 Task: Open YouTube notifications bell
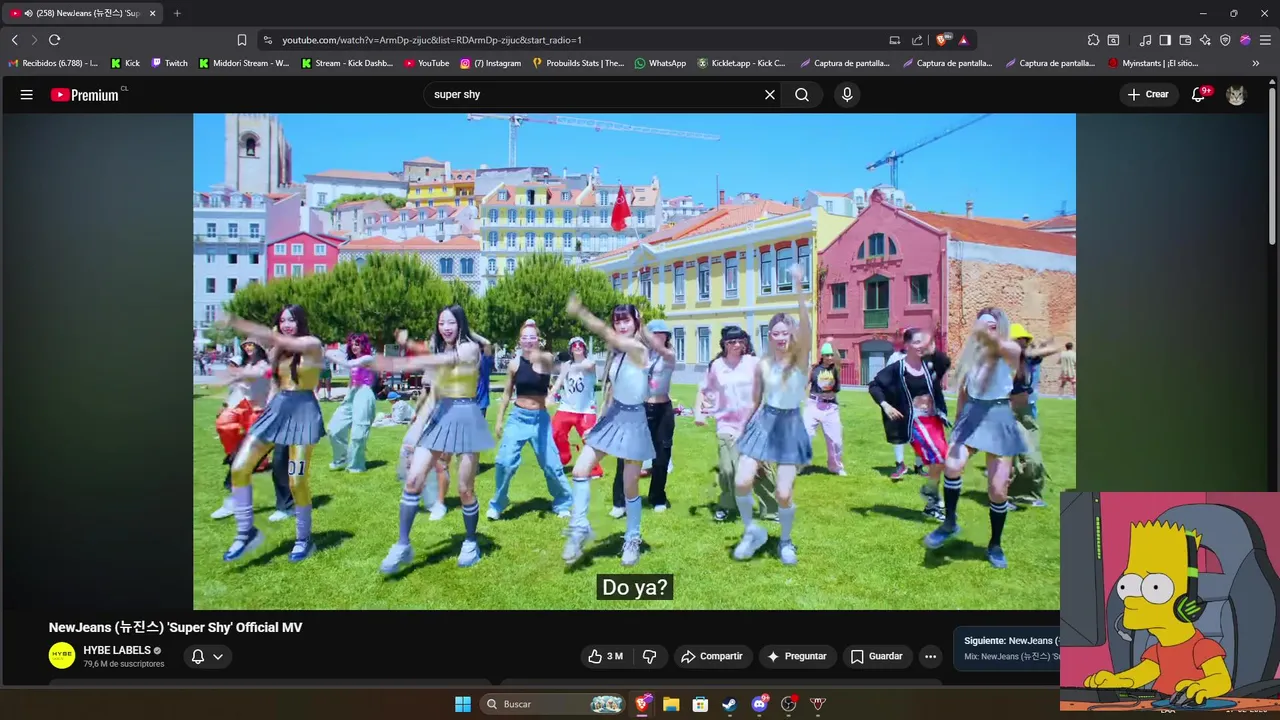1199,95
